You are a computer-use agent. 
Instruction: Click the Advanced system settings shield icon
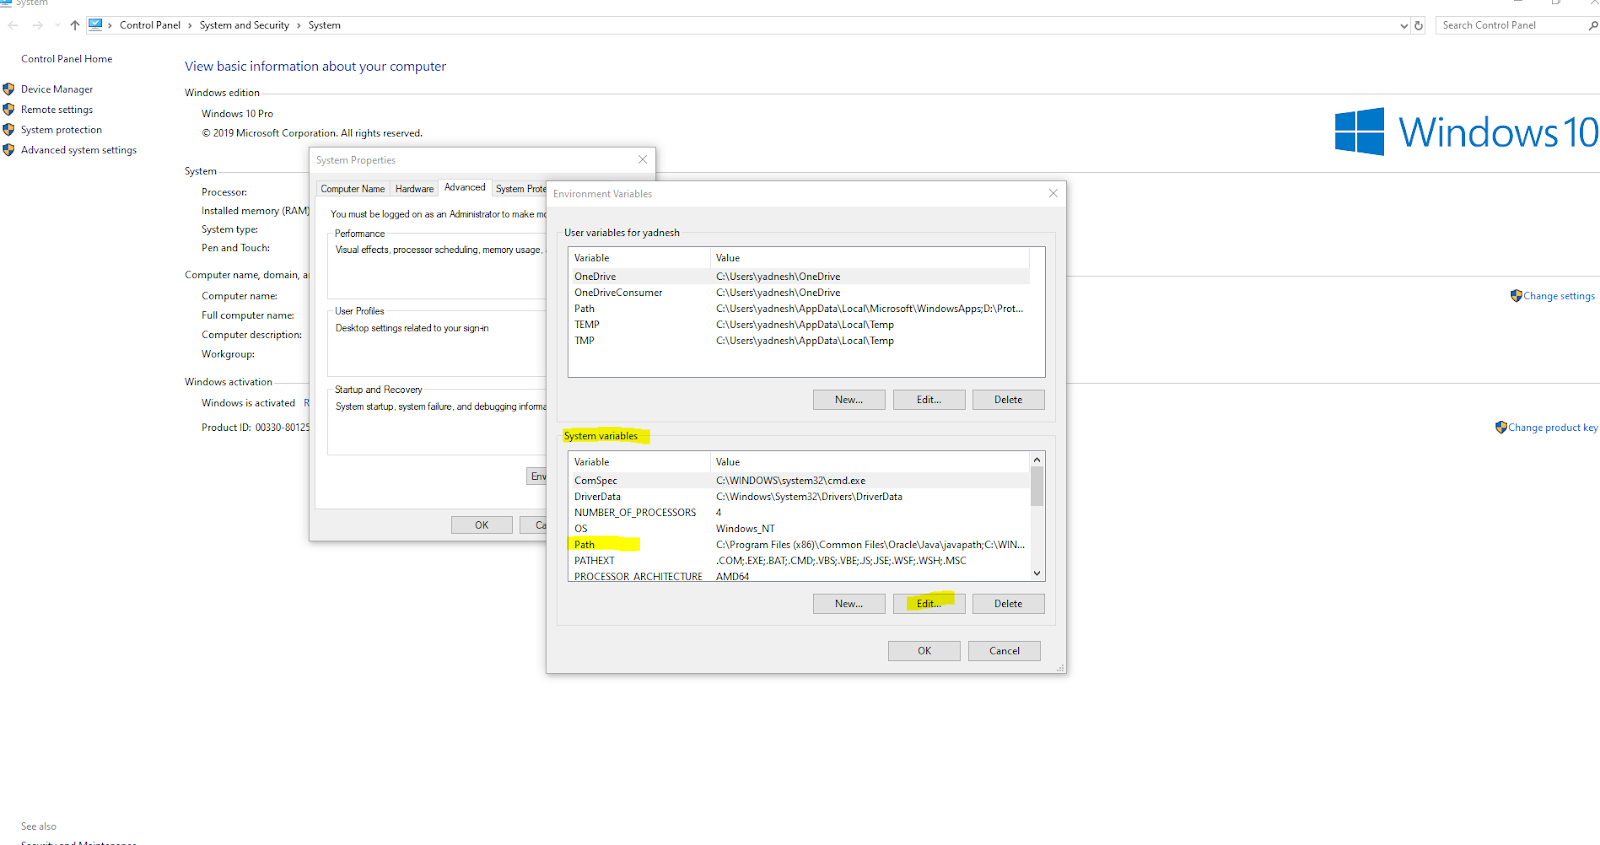pyautogui.click(x=9, y=150)
